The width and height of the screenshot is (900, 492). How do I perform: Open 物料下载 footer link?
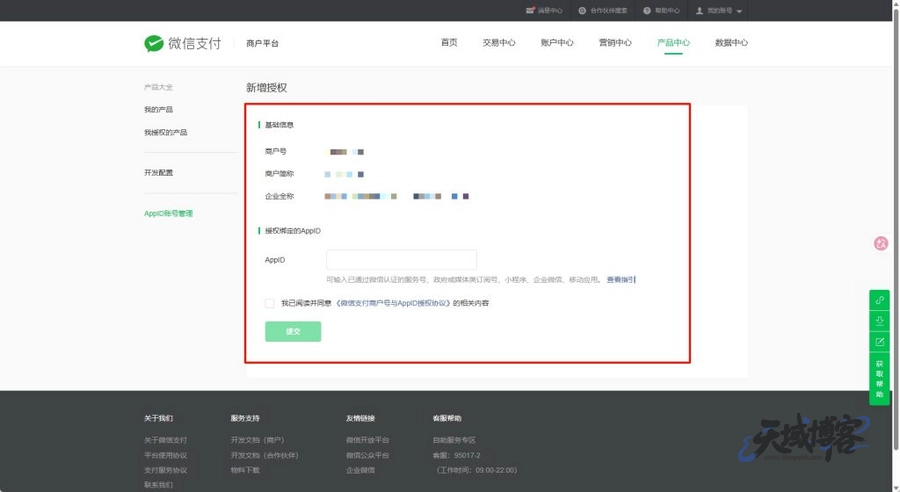pos(245,470)
